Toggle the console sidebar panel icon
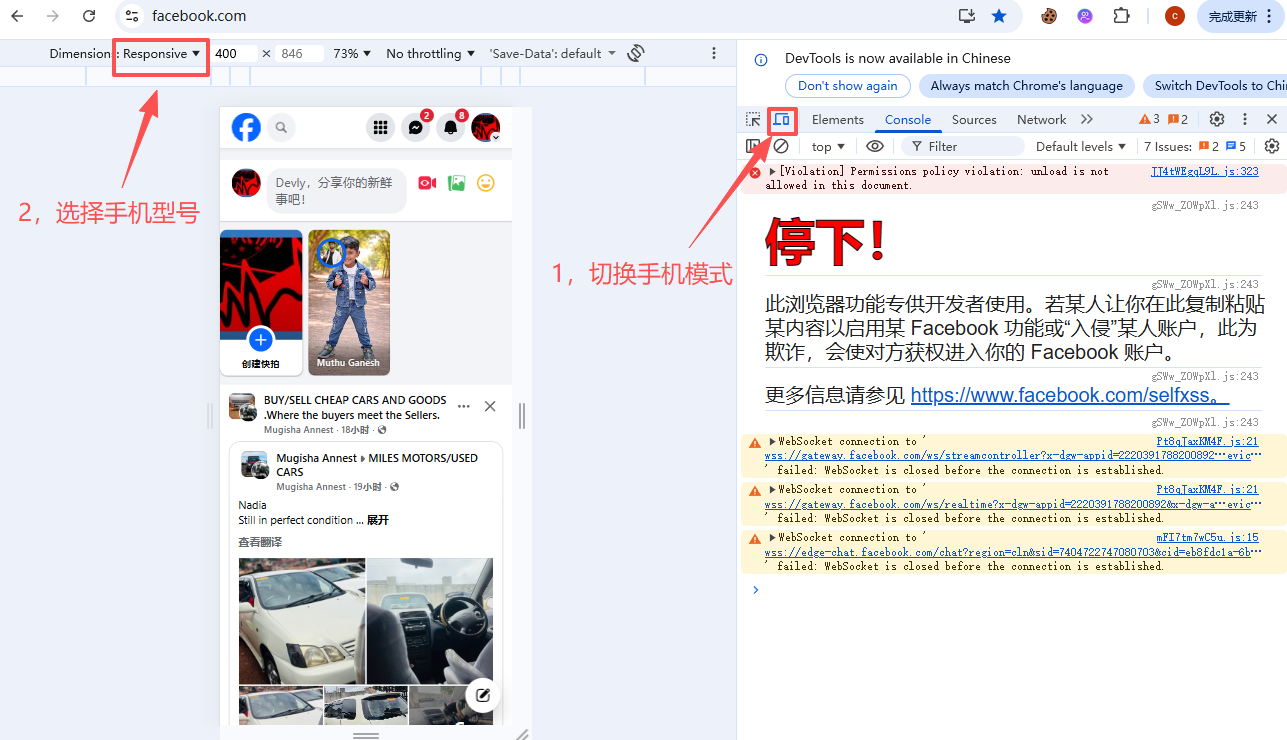This screenshot has width=1287, height=740. [753, 146]
